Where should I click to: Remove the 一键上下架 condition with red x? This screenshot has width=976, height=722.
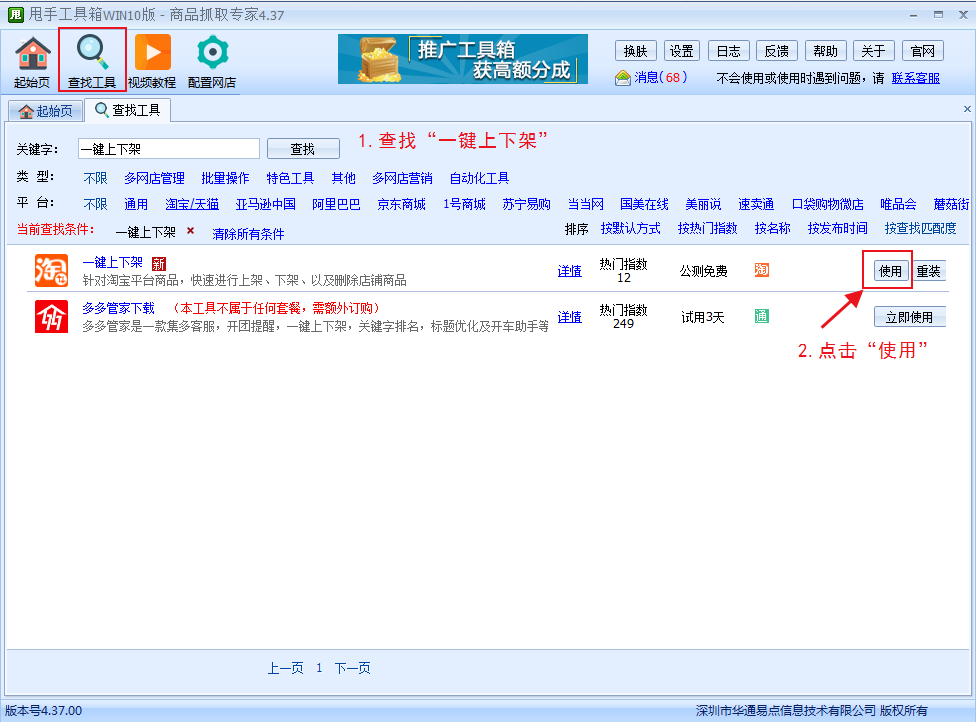(x=190, y=231)
